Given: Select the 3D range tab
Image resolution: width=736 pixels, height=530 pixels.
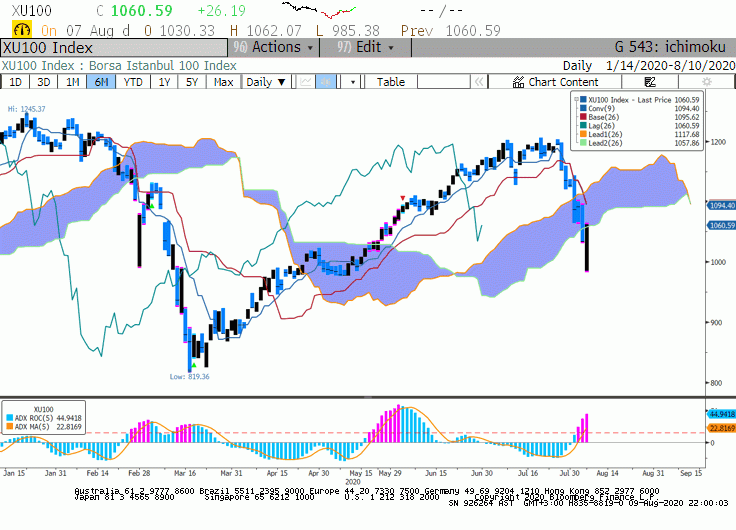Looking at the screenshot, I should click(x=44, y=82).
